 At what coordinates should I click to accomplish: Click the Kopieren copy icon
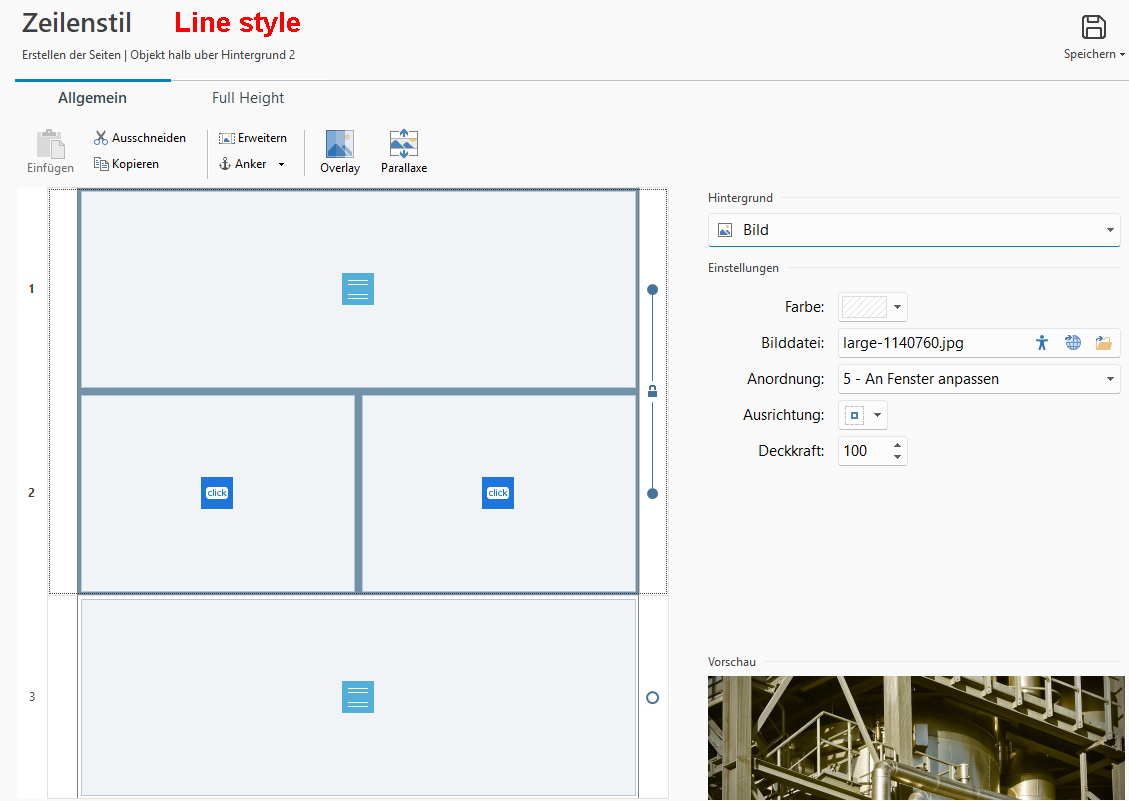(x=101, y=164)
